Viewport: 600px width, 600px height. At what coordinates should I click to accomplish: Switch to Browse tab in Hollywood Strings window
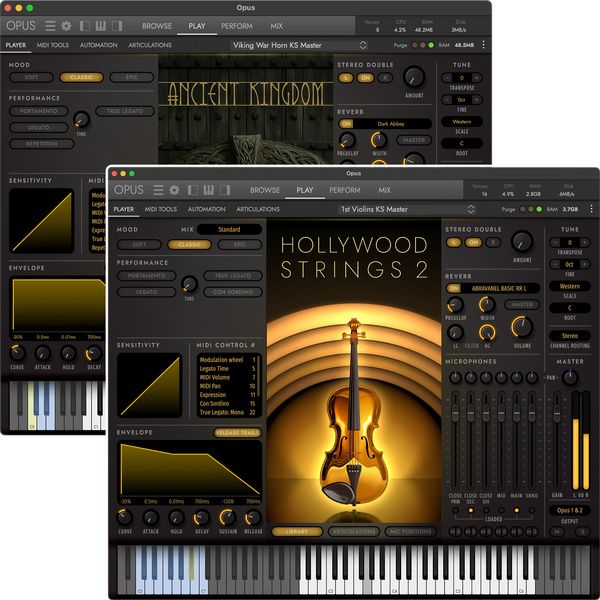(265, 190)
